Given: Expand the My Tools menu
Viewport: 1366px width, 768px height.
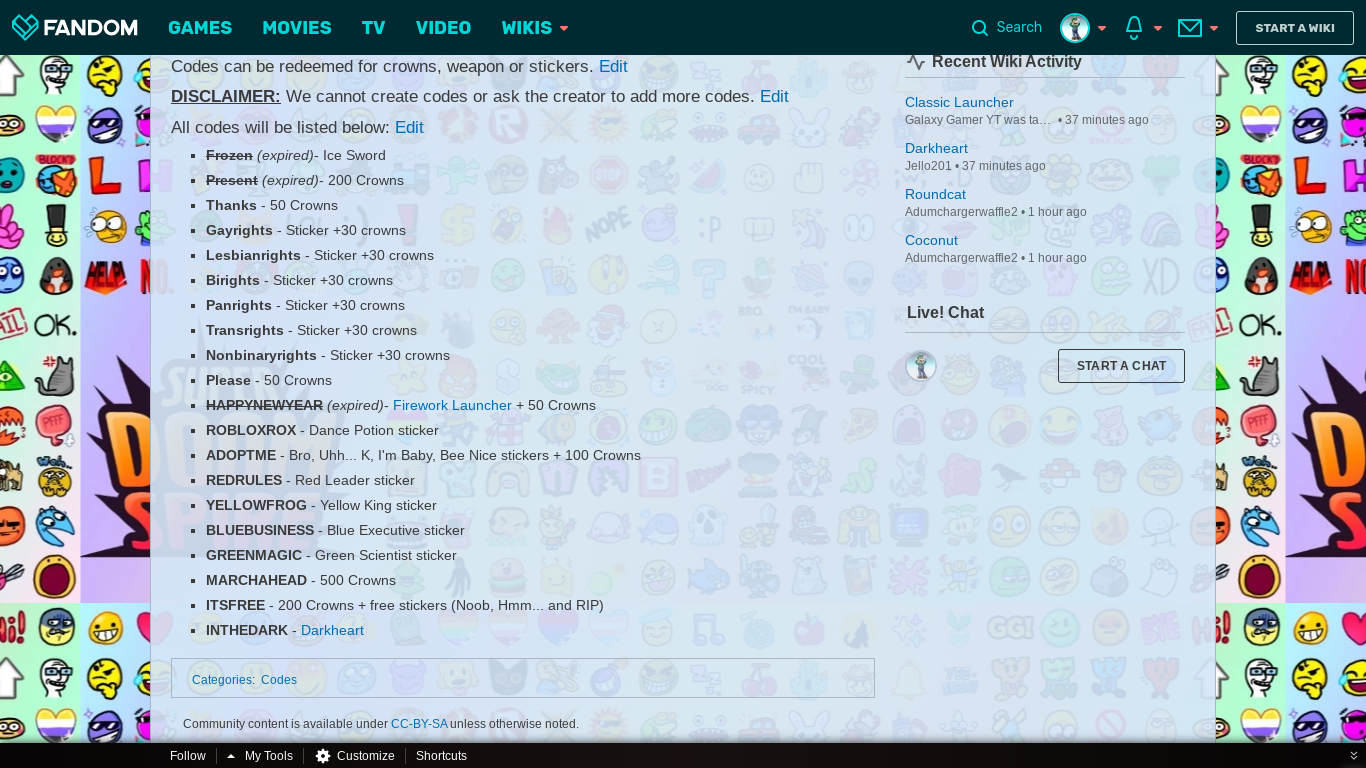Looking at the screenshot, I should (260, 756).
